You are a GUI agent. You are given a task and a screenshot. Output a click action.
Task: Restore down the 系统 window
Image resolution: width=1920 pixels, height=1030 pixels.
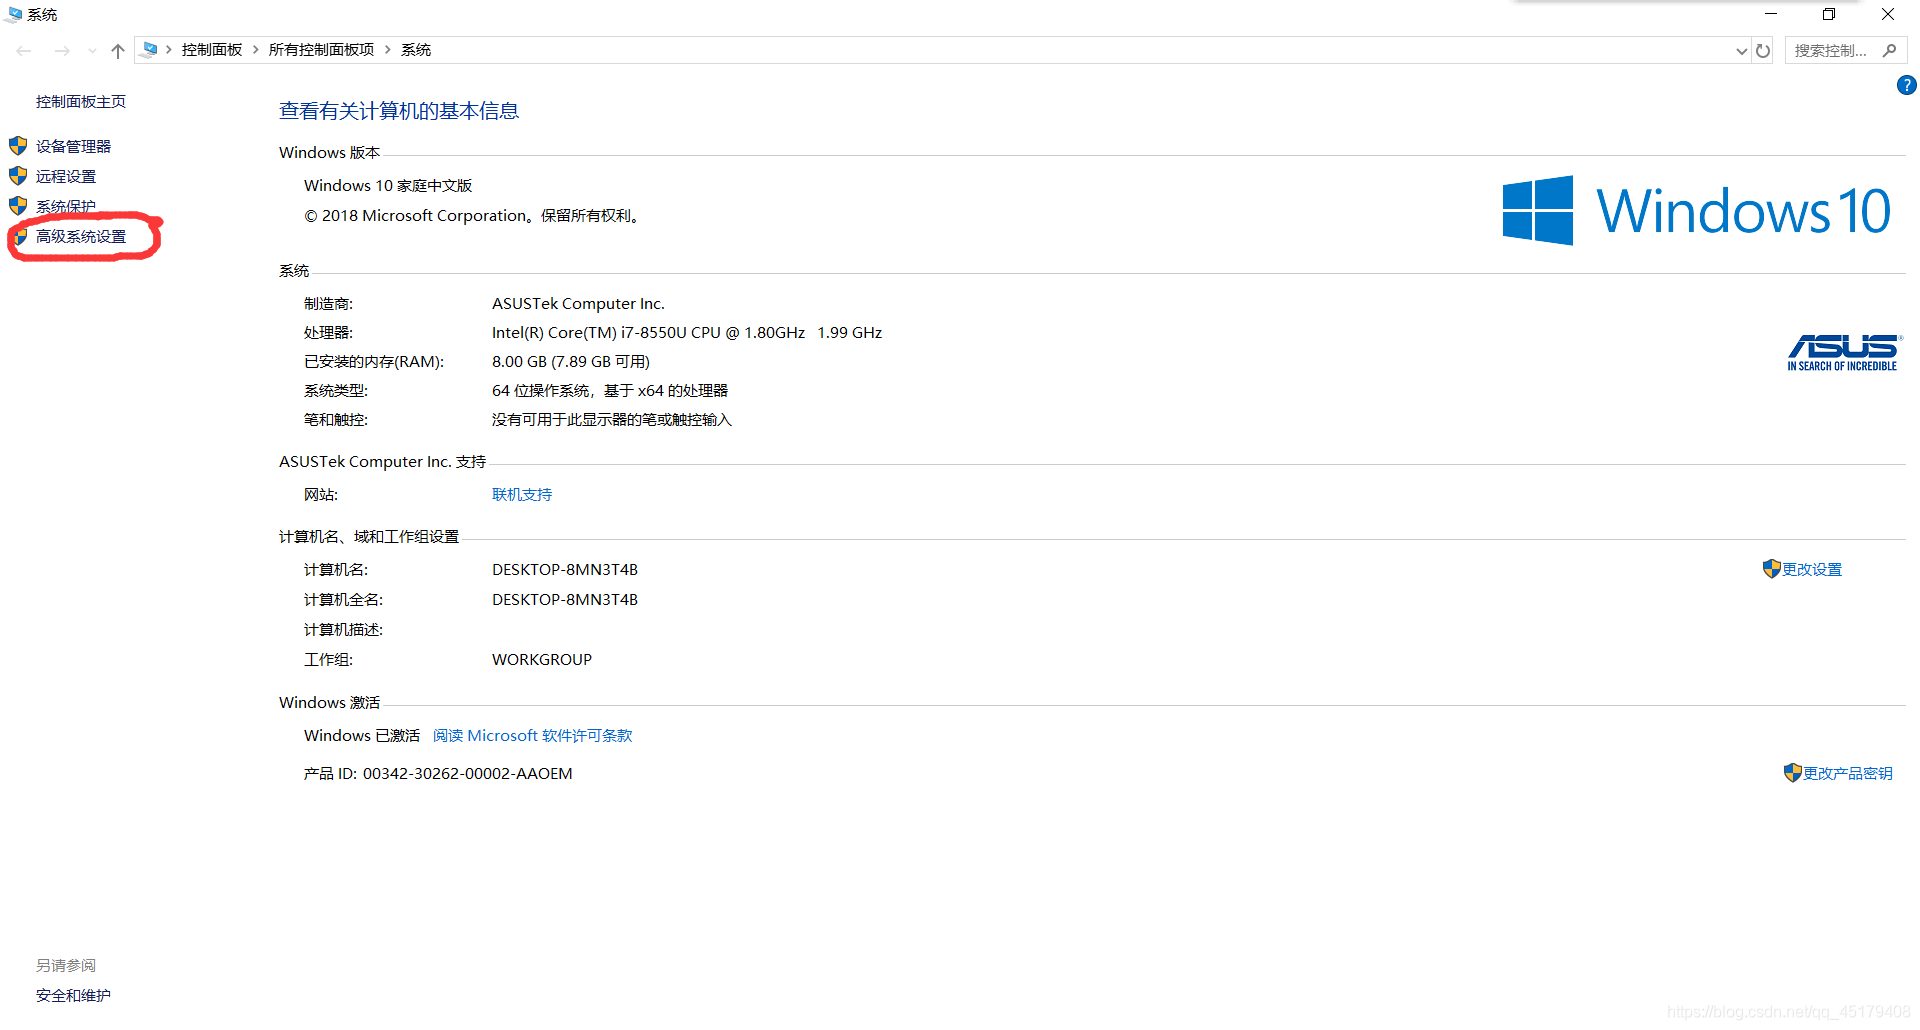(x=1829, y=14)
